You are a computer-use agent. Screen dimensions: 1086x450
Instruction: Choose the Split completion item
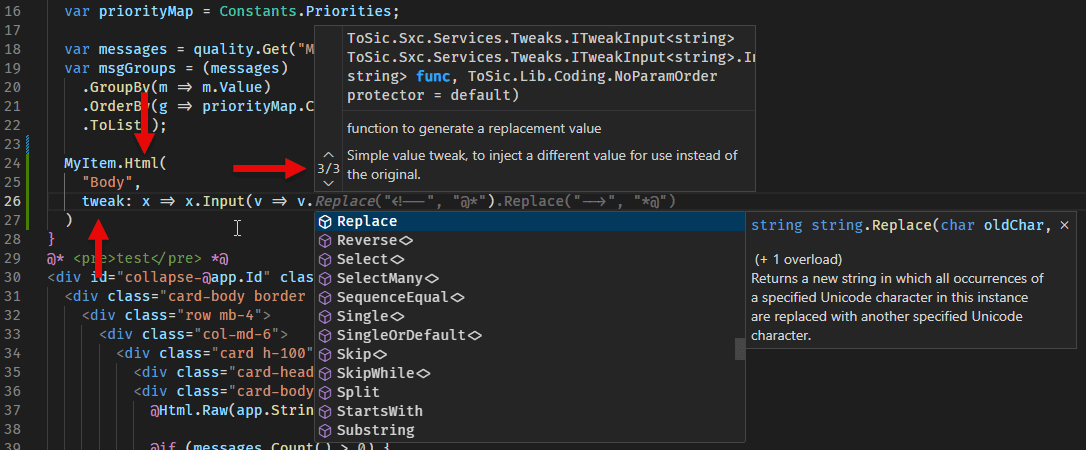[358, 393]
